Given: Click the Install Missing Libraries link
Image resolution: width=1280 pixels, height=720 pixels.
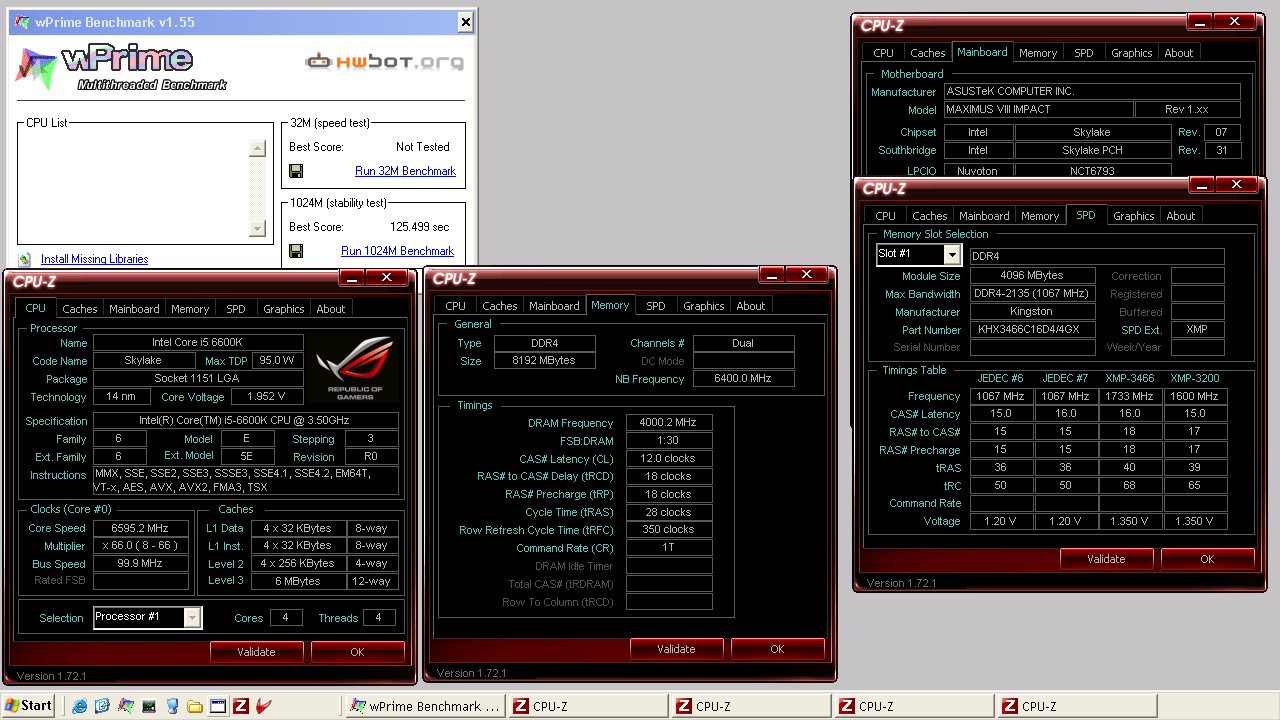Looking at the screenshot, I should [94, 259].
